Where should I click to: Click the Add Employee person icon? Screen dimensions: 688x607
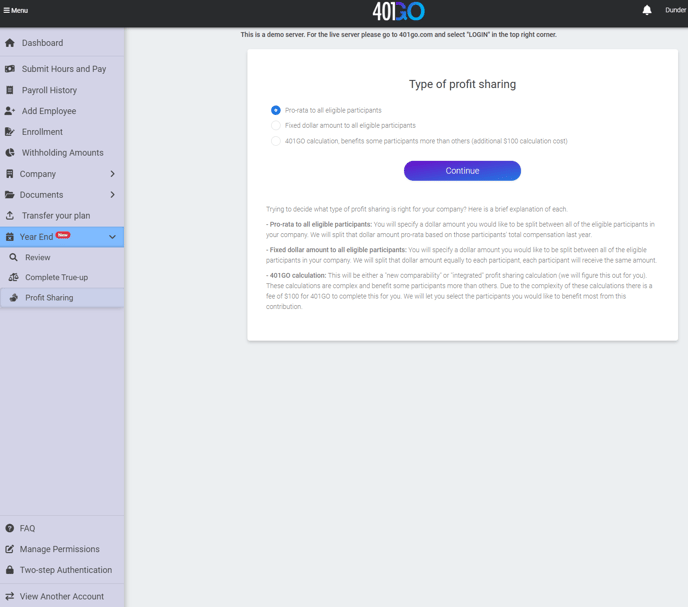pos(10,111)
